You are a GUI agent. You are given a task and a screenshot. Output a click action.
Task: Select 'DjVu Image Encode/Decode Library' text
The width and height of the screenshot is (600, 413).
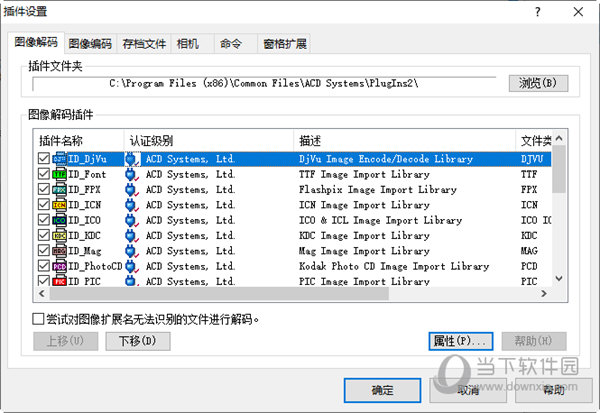pos(386,159)
